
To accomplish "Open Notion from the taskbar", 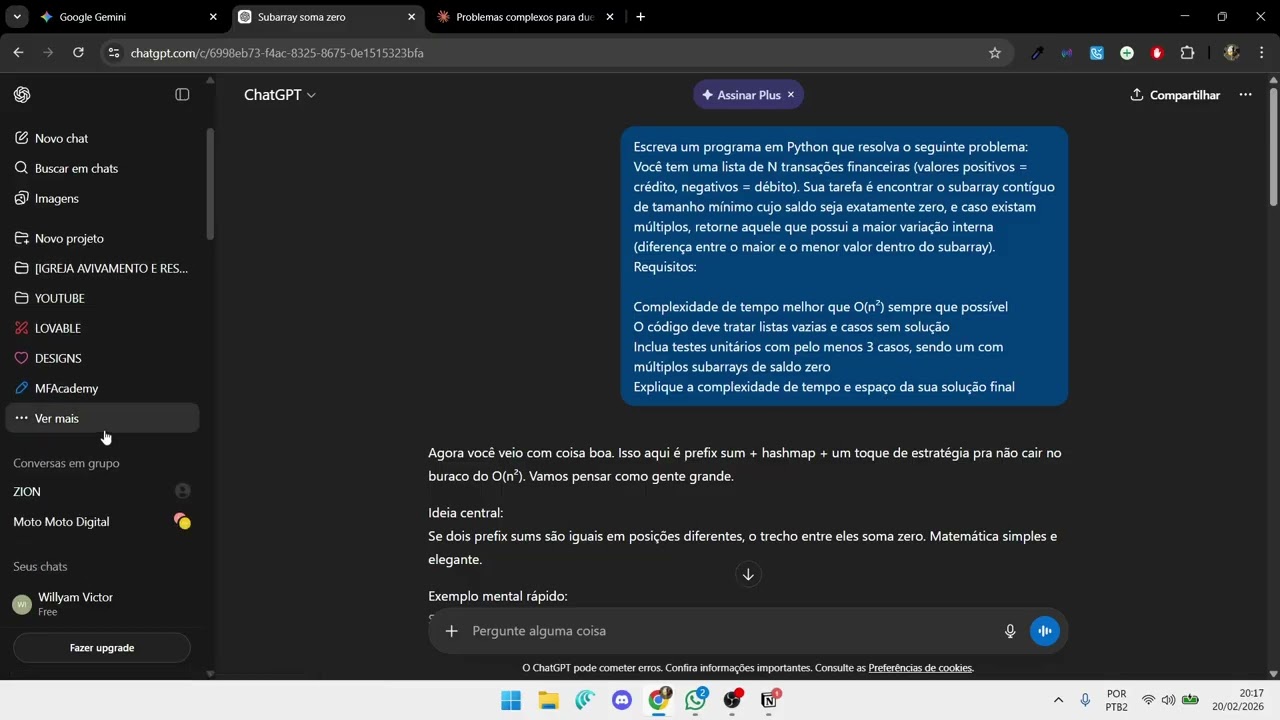I will (x=769, y=700).
